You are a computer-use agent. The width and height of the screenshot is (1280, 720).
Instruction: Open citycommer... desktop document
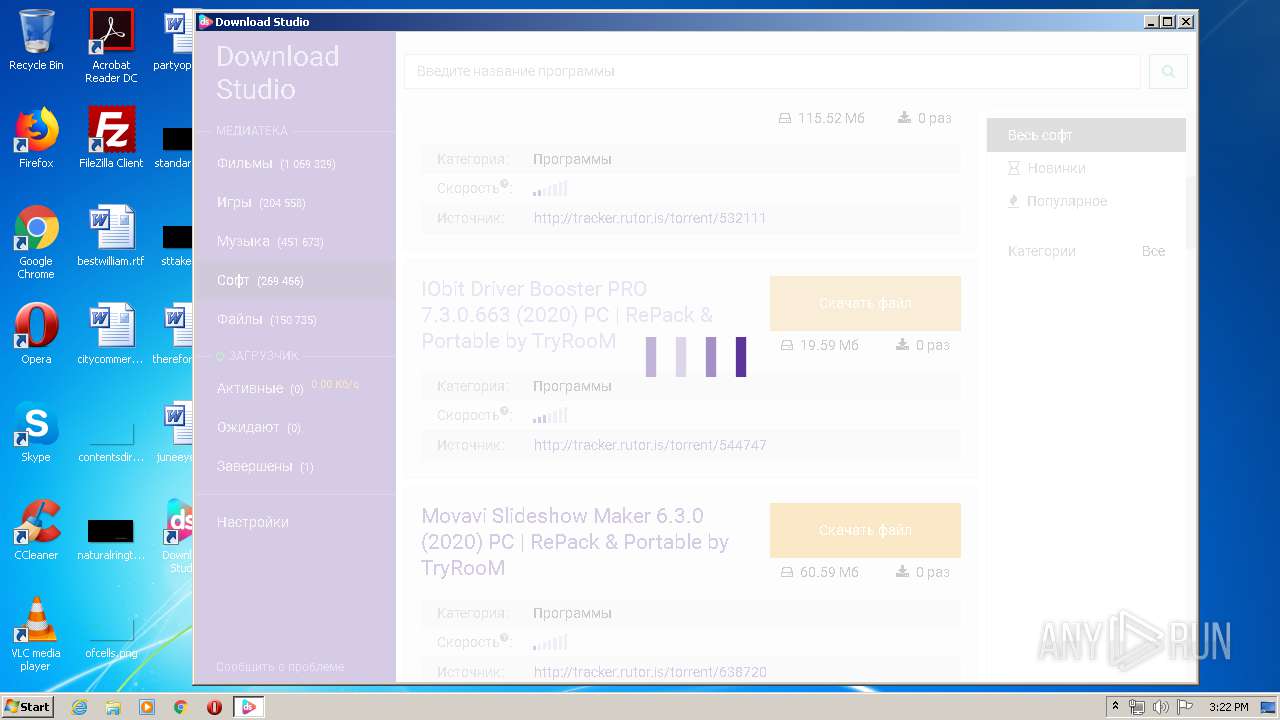(x=111, y=334)
